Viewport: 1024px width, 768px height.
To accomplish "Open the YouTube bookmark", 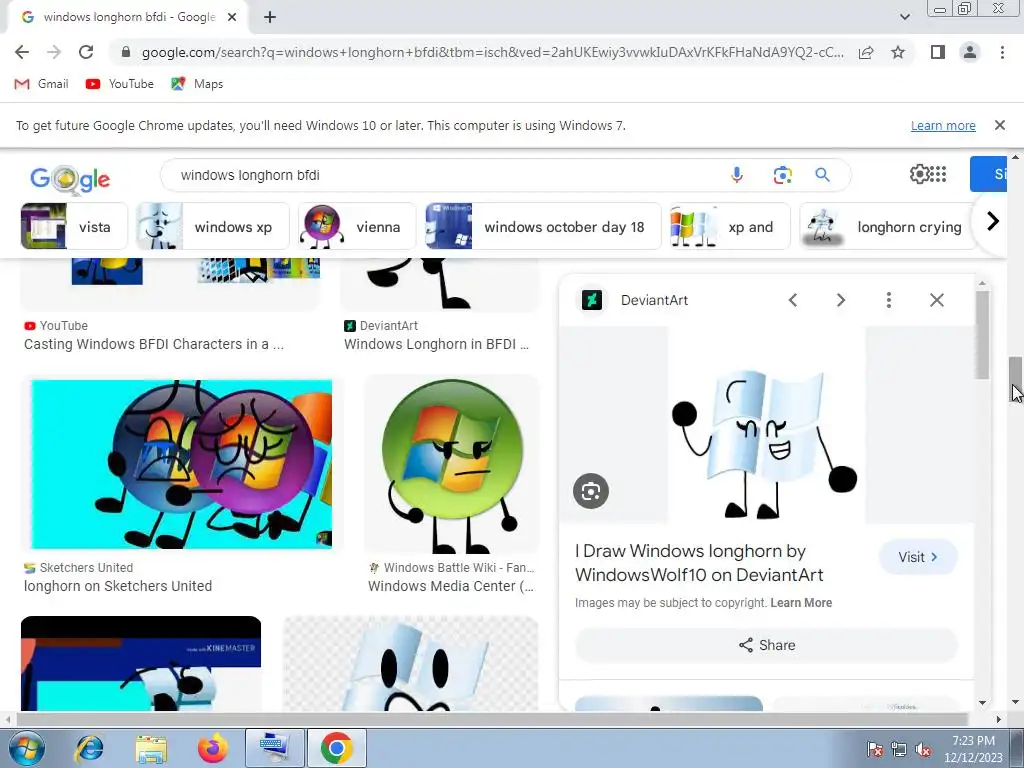I will 120,84.
